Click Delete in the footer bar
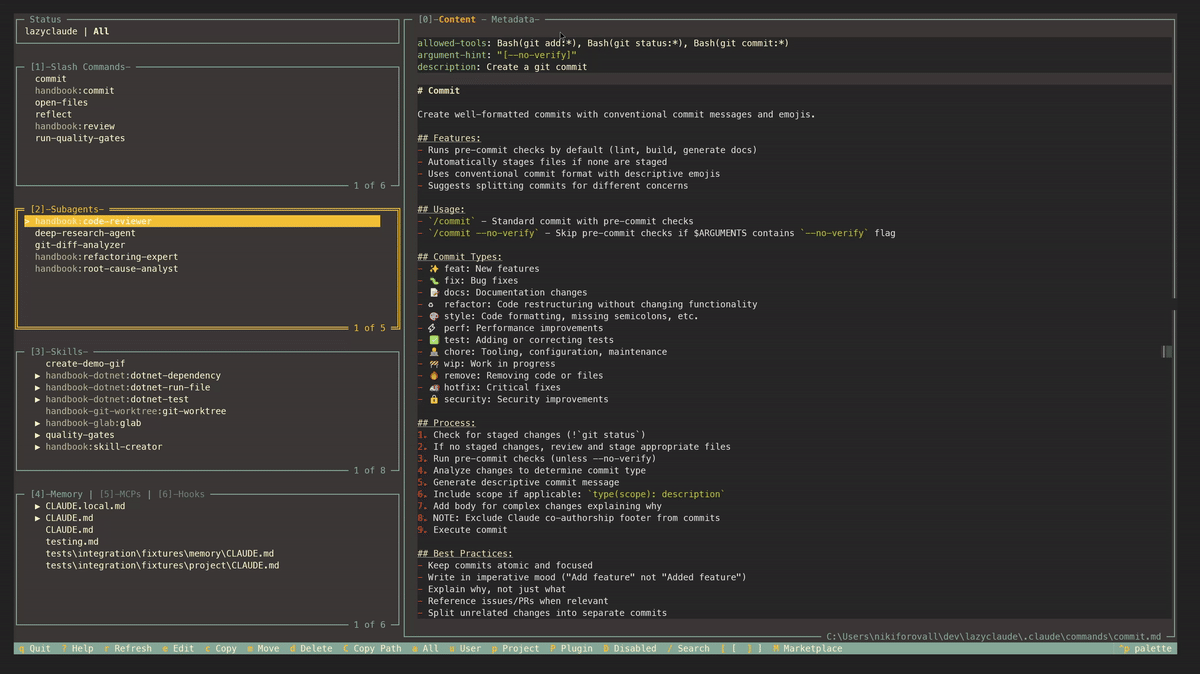This screenshot has width=1200, height=674. coord(311,648)
